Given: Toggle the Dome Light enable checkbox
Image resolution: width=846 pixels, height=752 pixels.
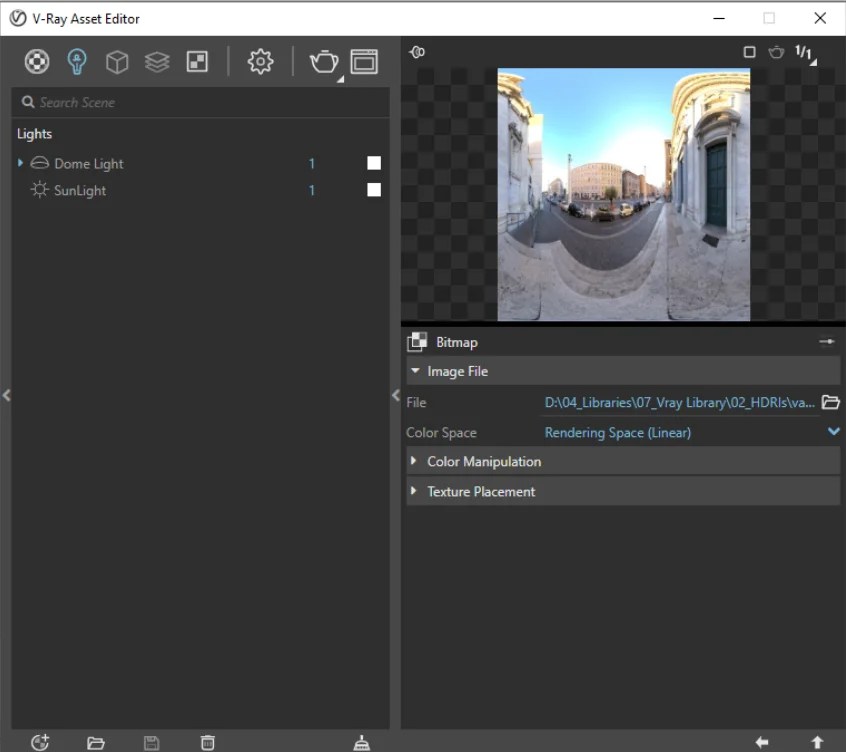Looking at the screenshot, I should [x=374, y=163].
